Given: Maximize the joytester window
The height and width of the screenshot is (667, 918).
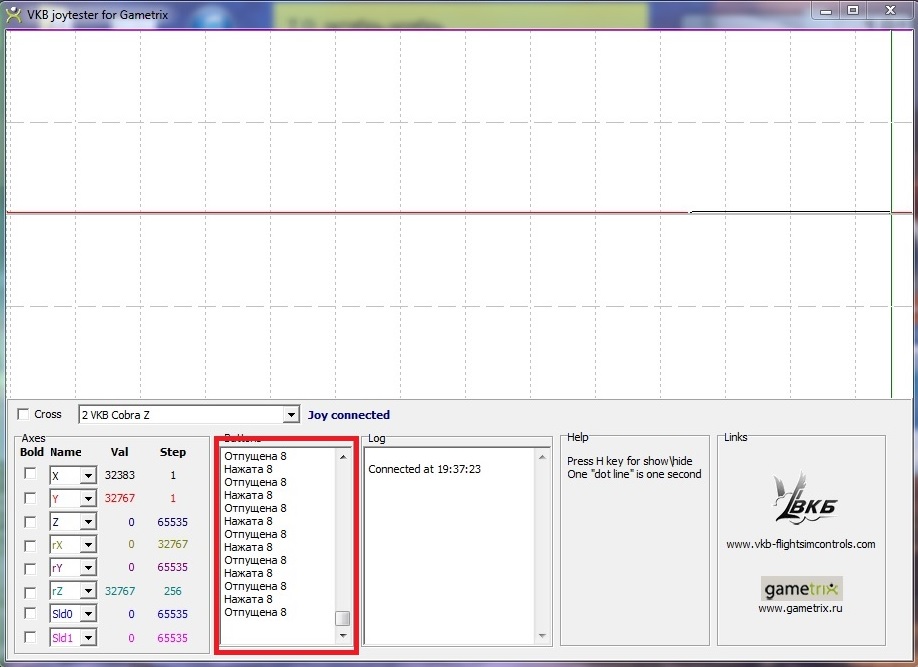Looking at the screenshot, I should click(853, 10).
